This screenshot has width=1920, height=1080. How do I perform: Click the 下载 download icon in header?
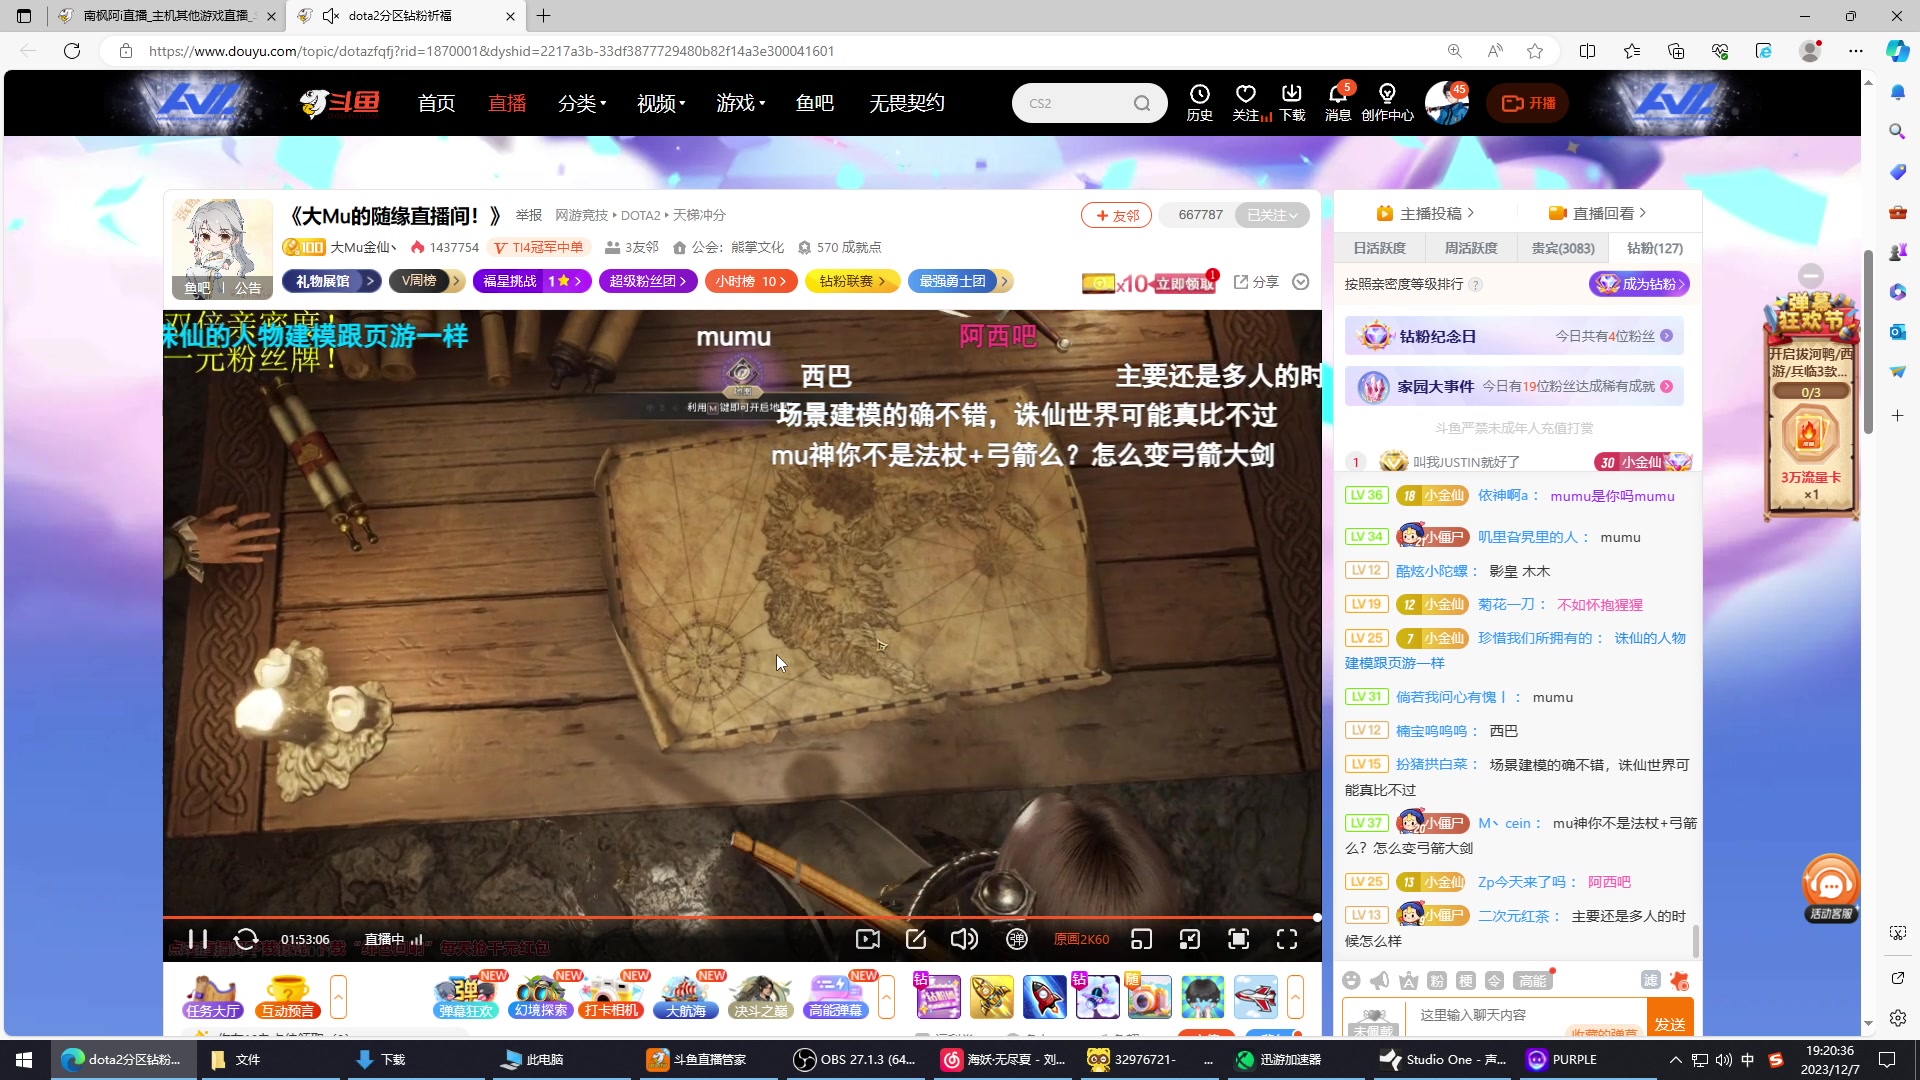pos(1292,103)
